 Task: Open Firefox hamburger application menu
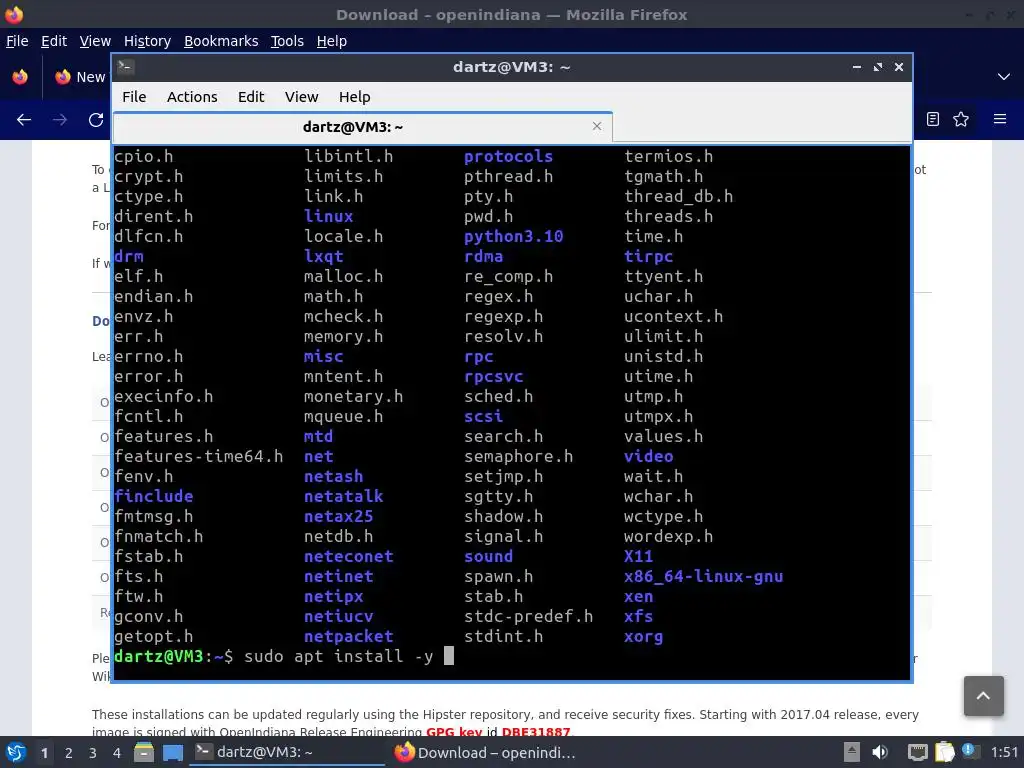pyautogui.click(x=1000, y=119)
